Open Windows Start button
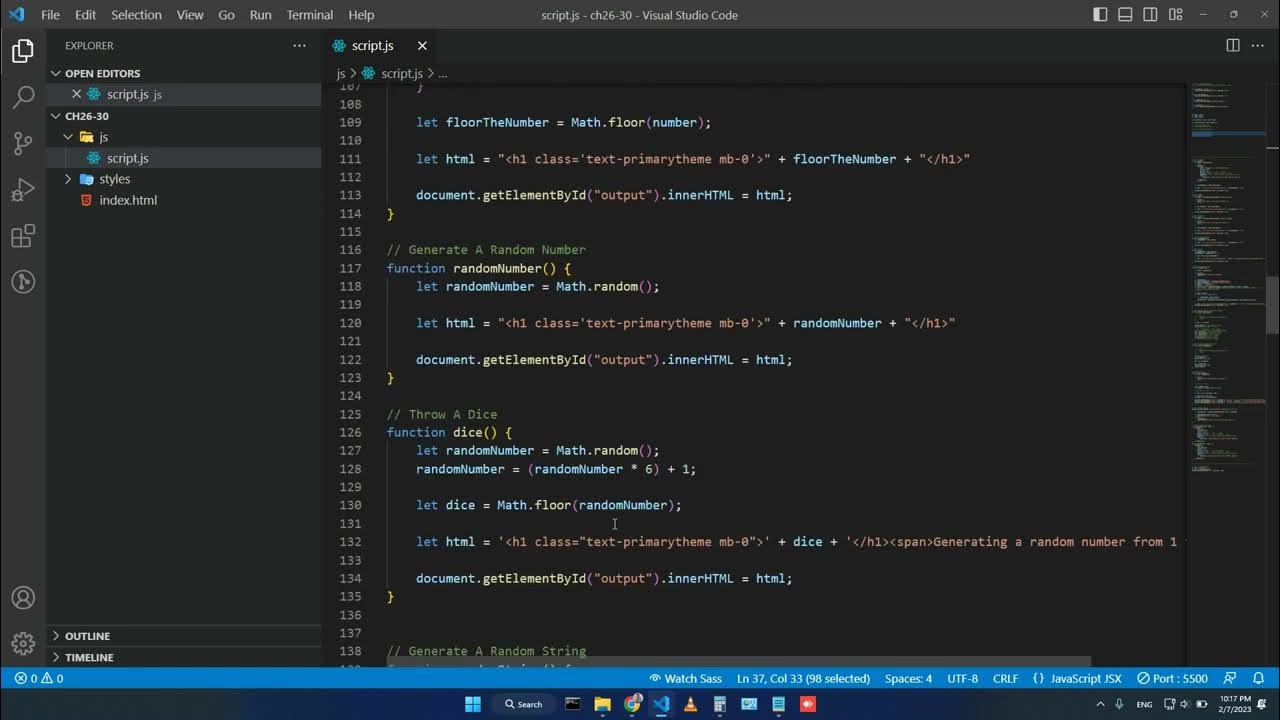 click(x=473, y=704)
